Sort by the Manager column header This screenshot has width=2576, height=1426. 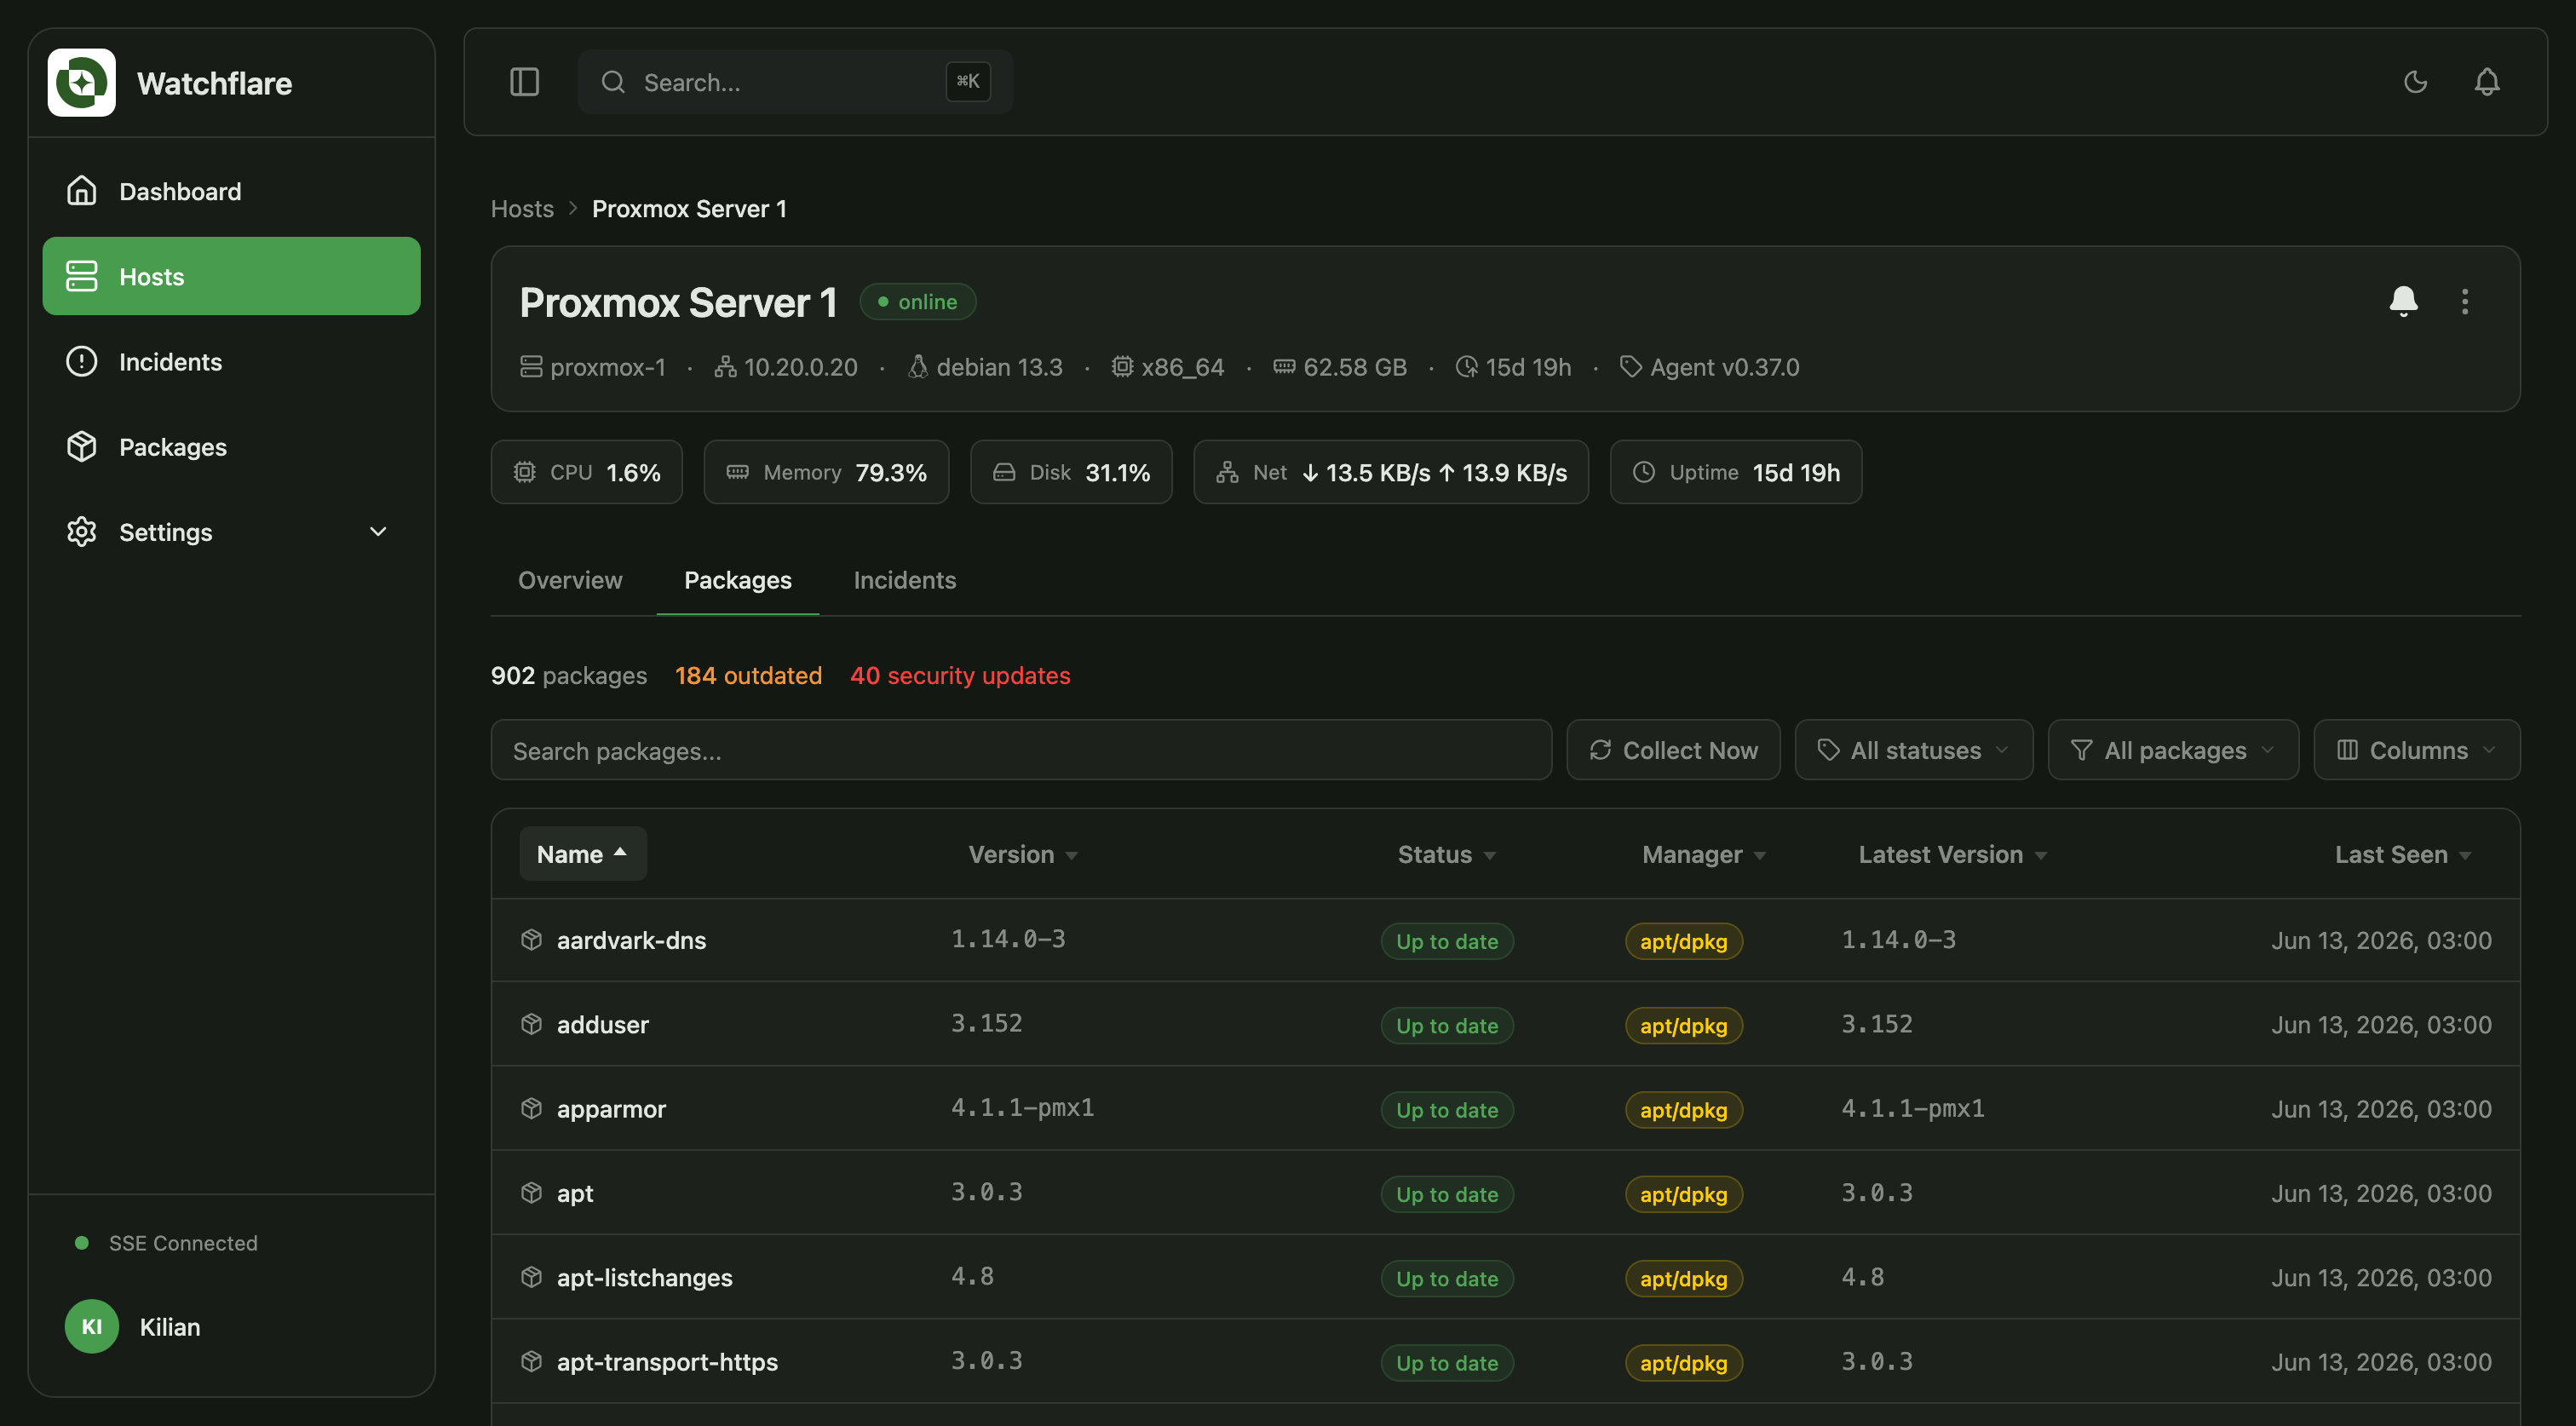click(1704, 854)
